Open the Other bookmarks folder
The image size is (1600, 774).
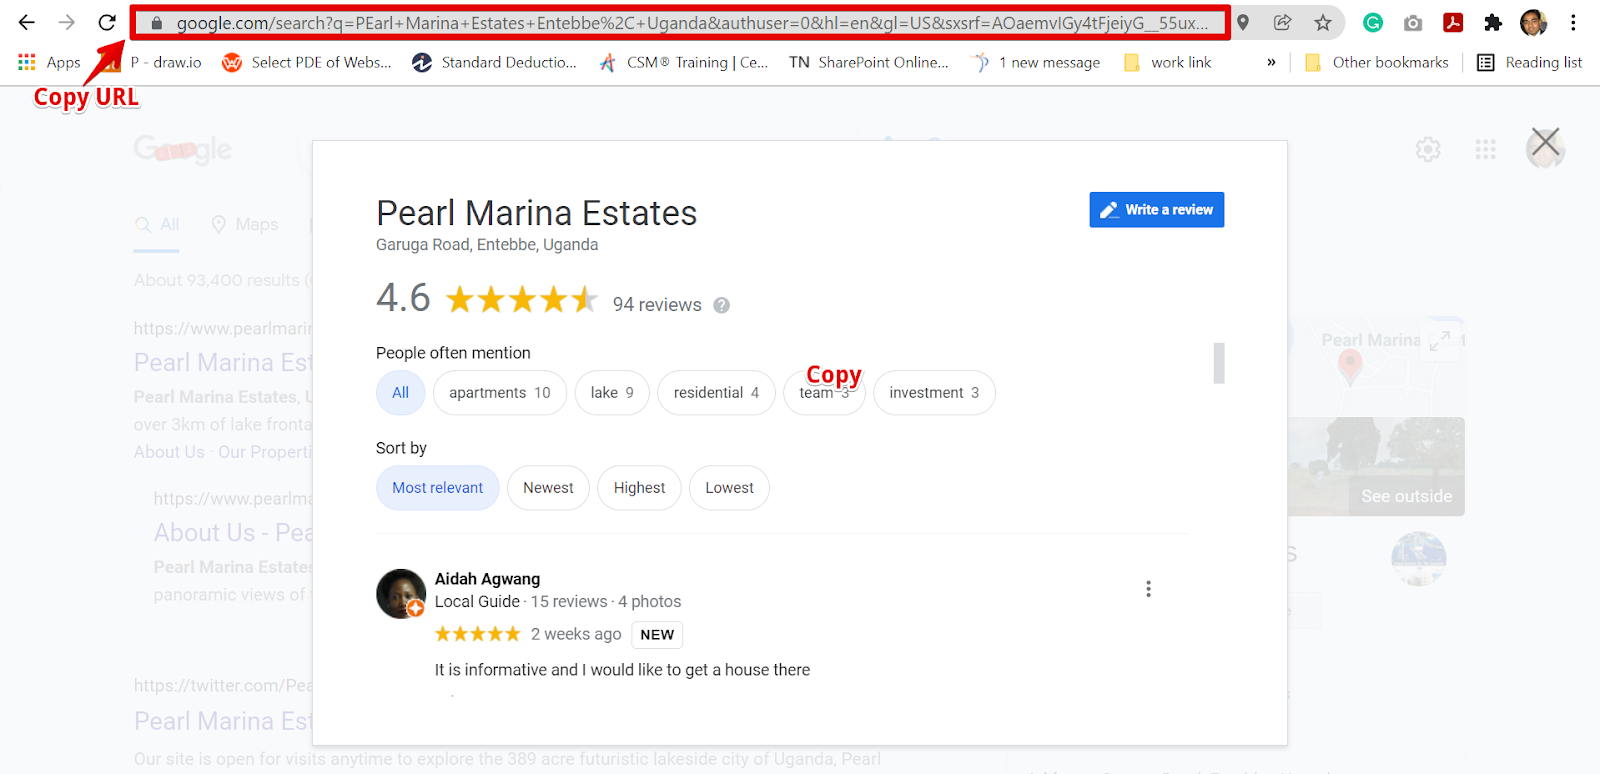(1377, 62)
